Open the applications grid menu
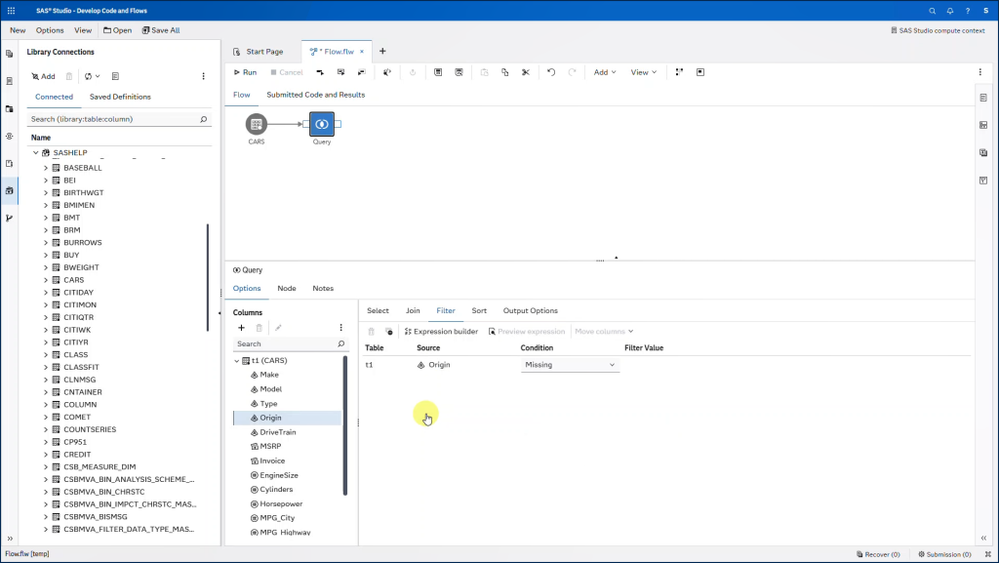Screen dimensions: 999x563 tap(11, 10)
